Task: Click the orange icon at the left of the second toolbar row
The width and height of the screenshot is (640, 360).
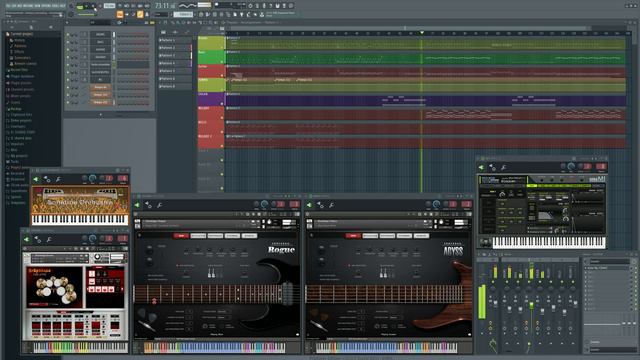Action: tap(120, 15)
